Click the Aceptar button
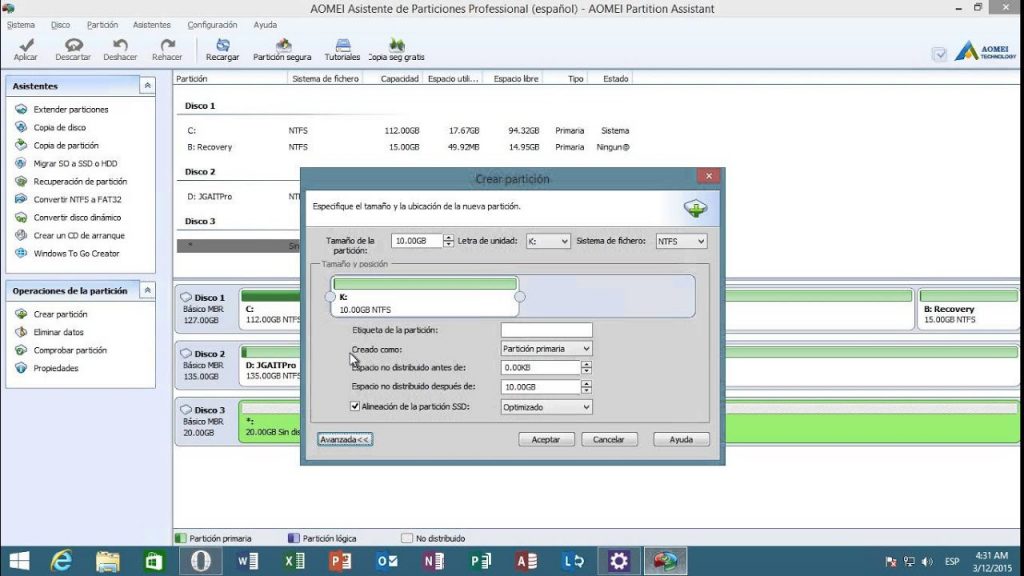 coord(545,439)
